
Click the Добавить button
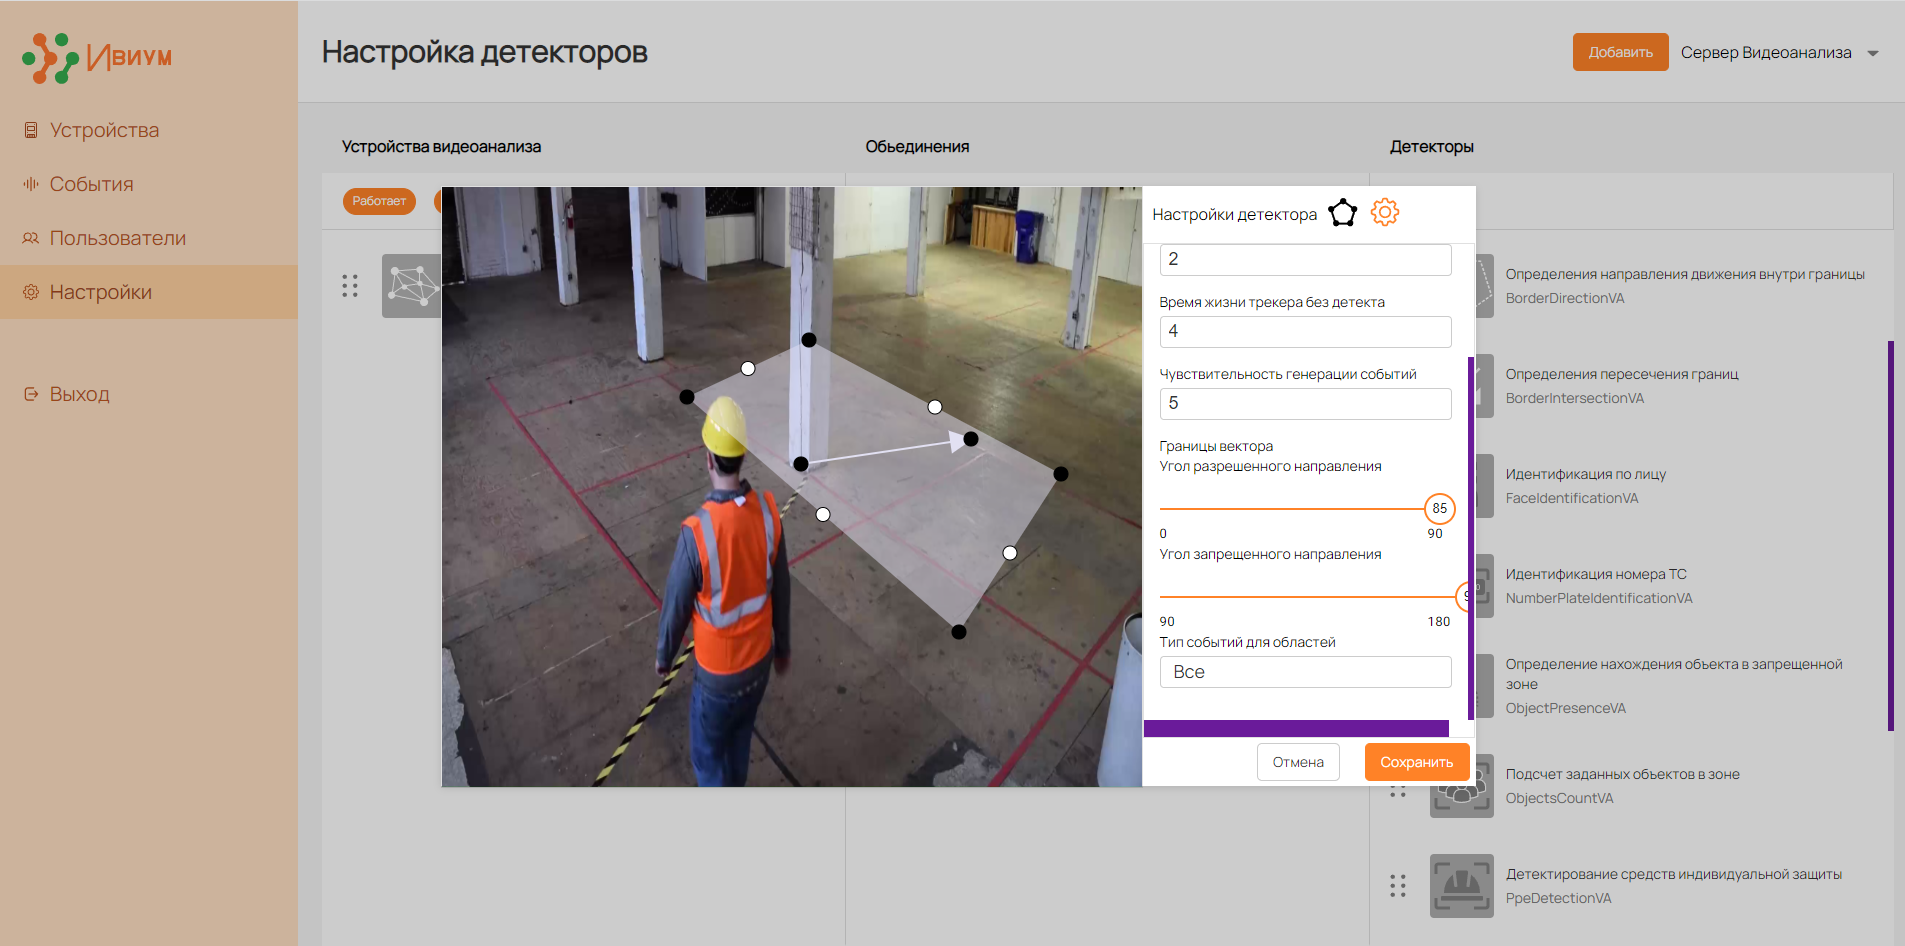pos(1620,52)
